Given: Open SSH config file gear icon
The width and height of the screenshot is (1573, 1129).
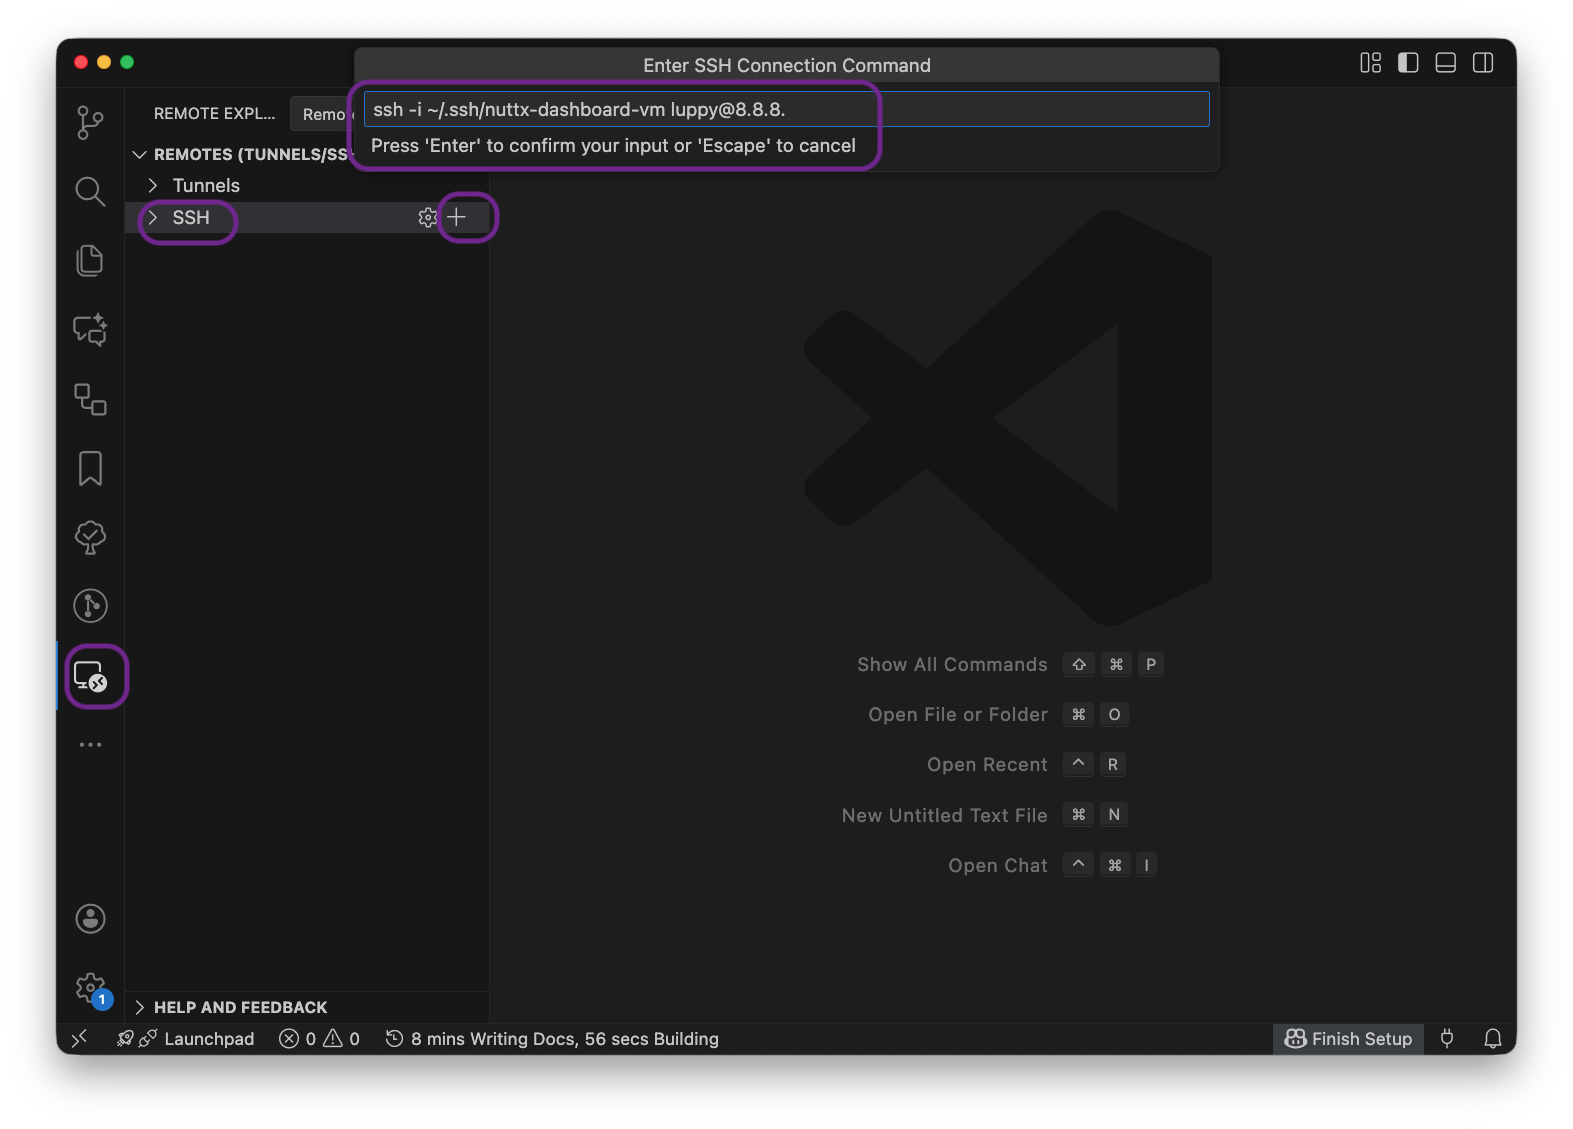Looking at the screenshot, I should point(427,217).
